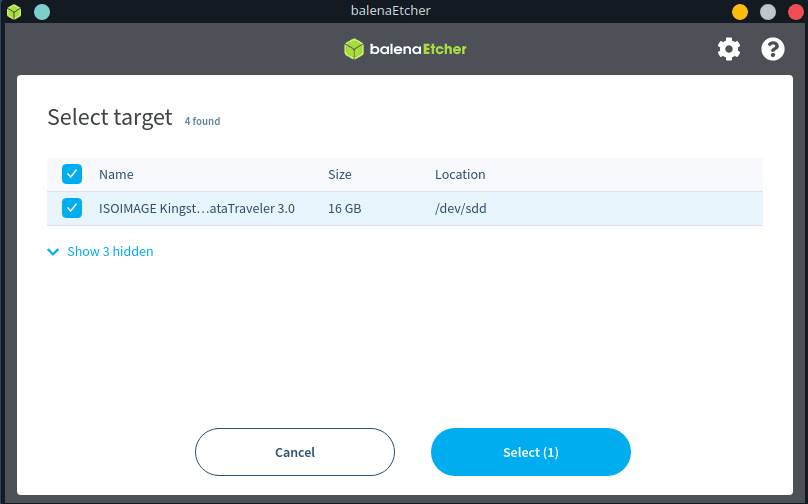Click the 'Show 3 hidden' link text
The height and width of the screenshot is (504, 808).
(110, 252)
